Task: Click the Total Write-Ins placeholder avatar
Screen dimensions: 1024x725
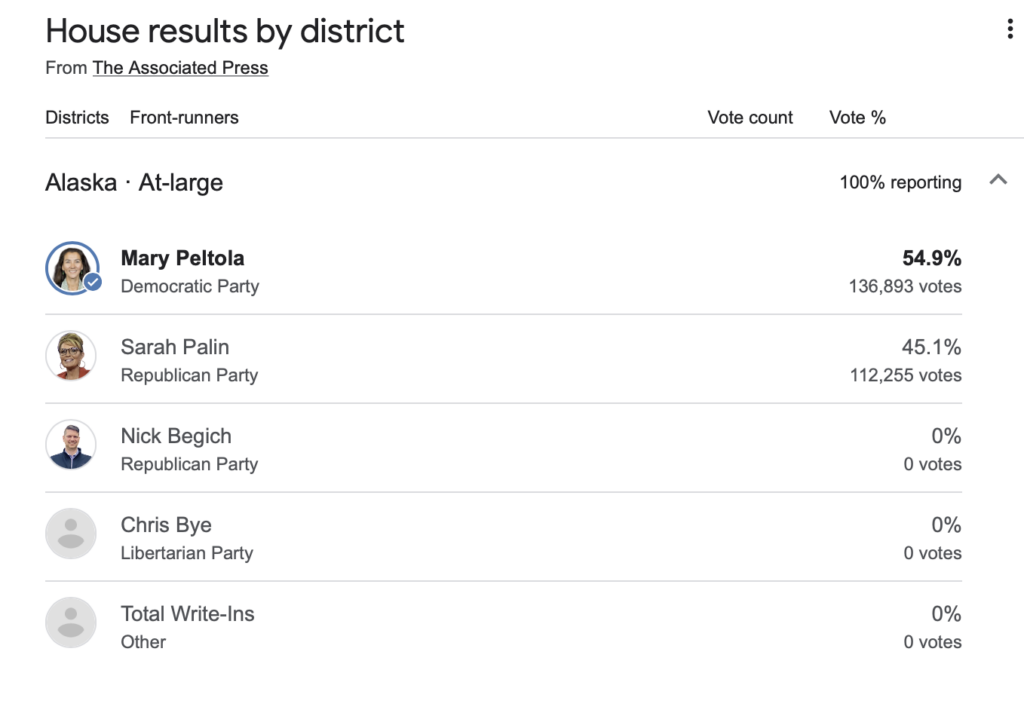Action: [71, 623]
